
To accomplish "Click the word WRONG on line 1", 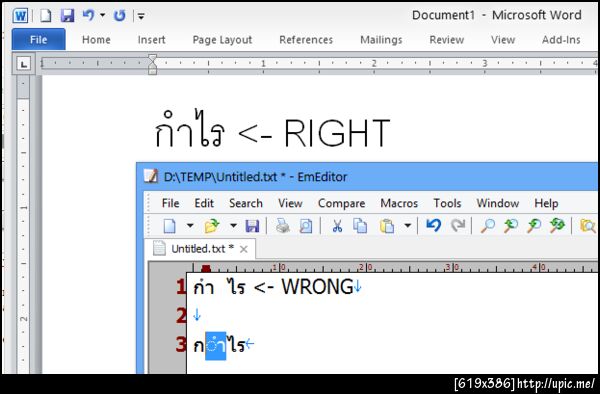I will click(317, 287).
